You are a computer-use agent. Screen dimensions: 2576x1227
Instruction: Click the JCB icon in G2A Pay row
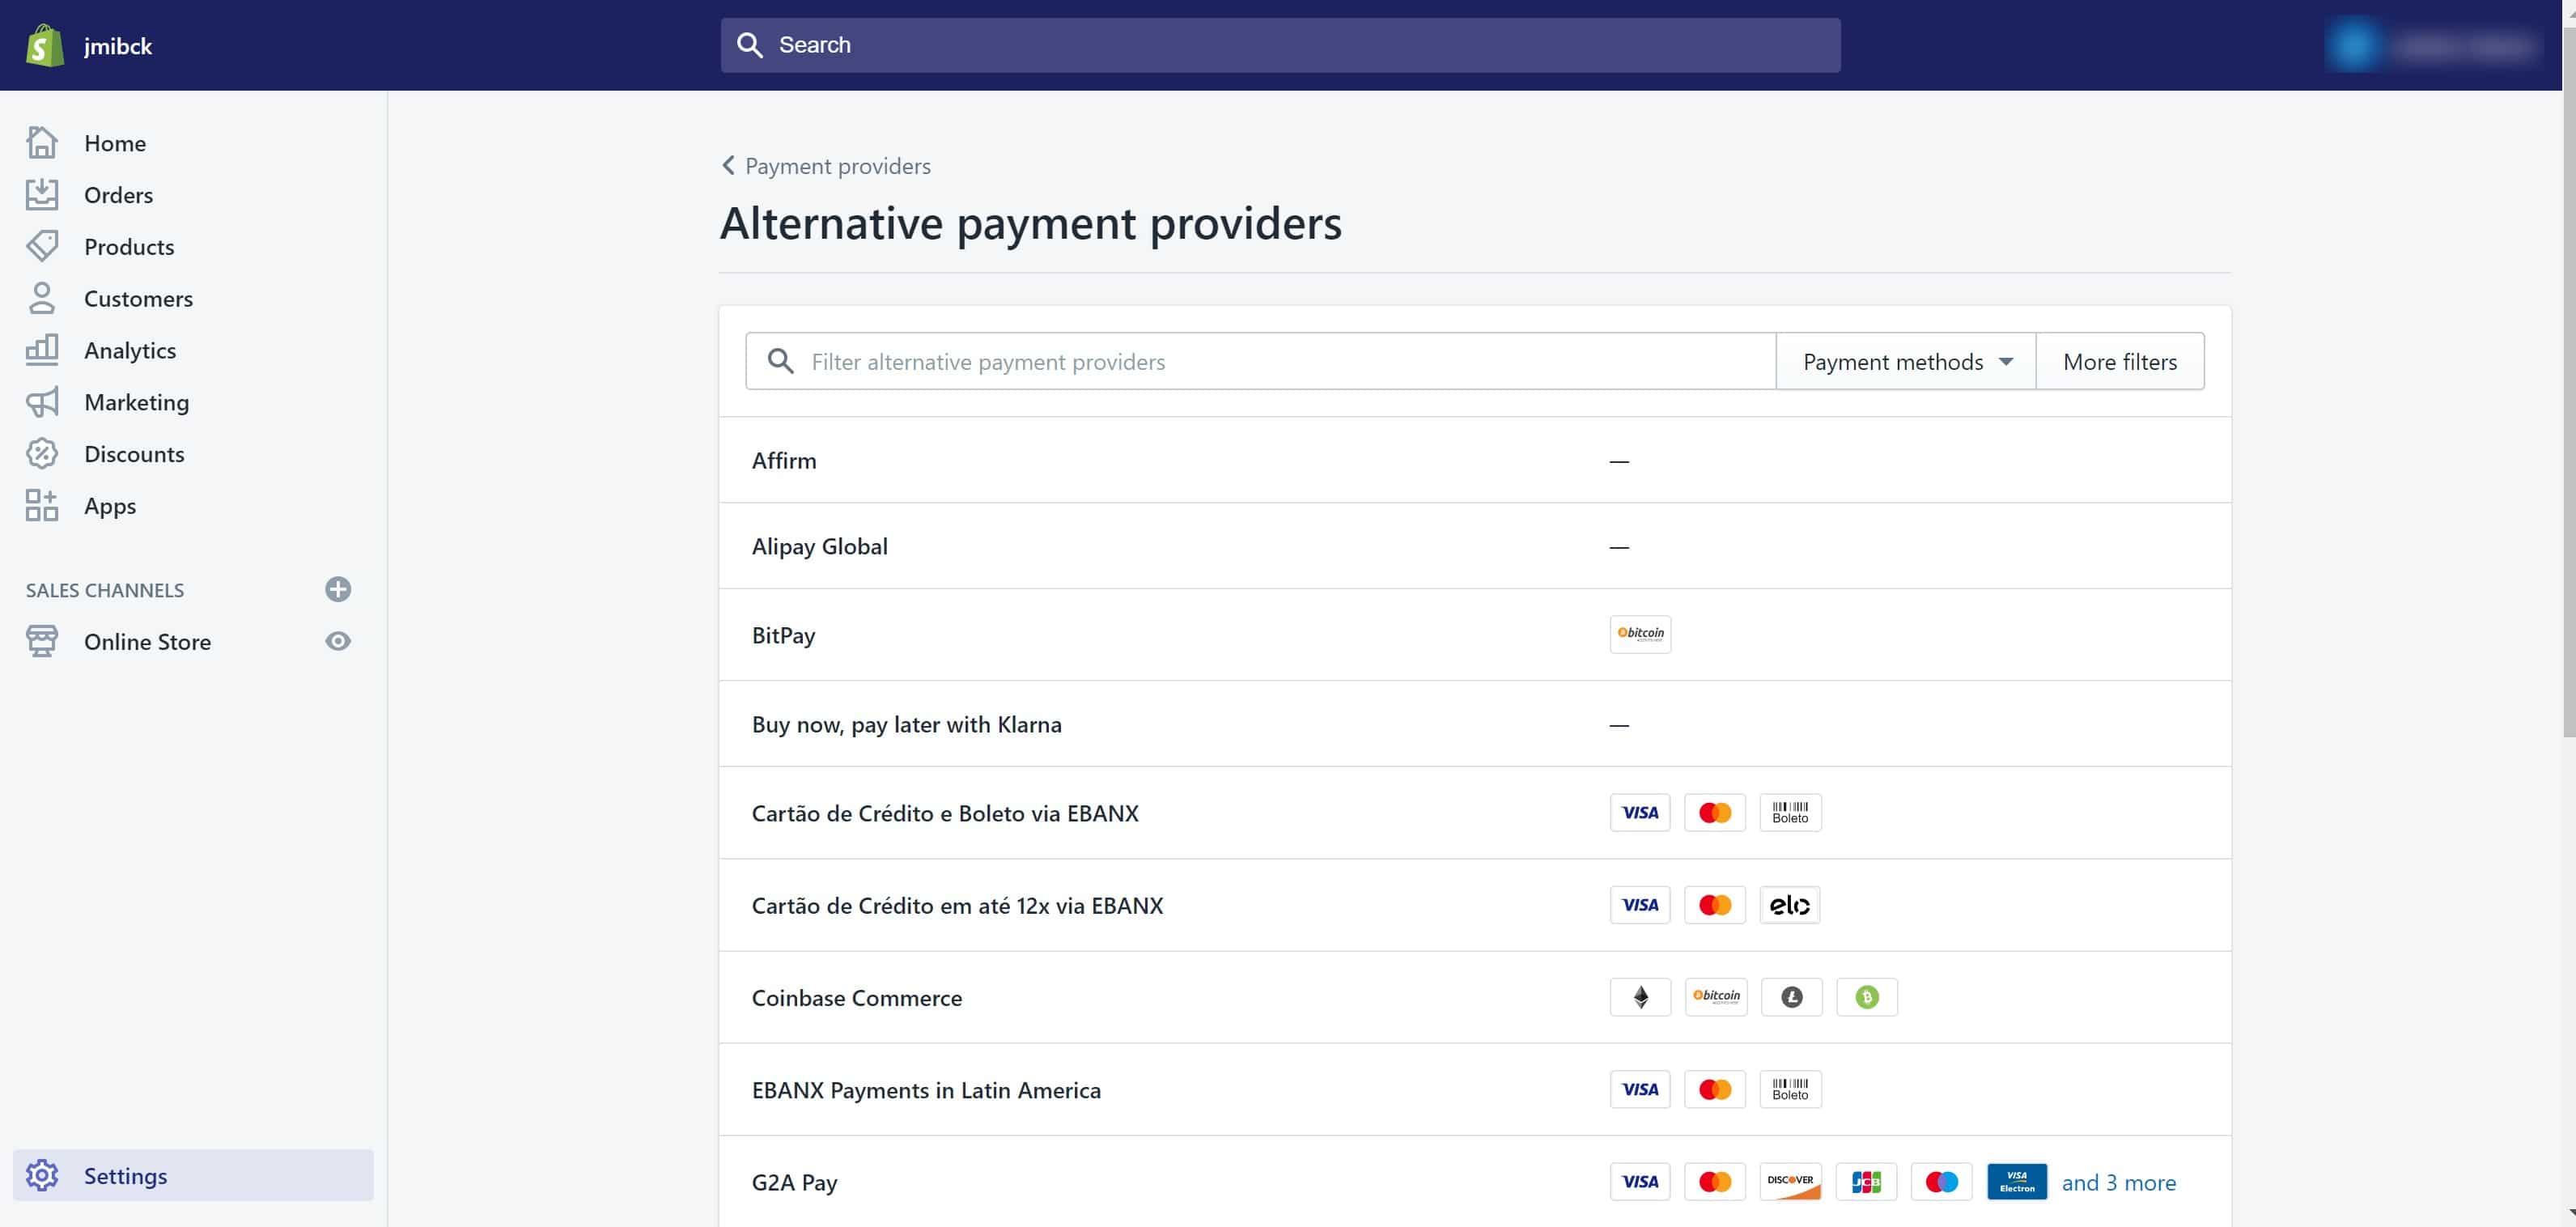tap(1866, 1181)
